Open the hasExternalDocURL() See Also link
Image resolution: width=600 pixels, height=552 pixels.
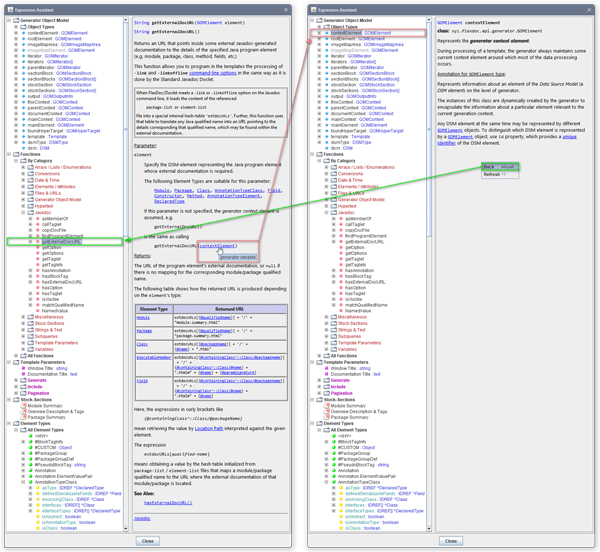(x=166, y=502)
